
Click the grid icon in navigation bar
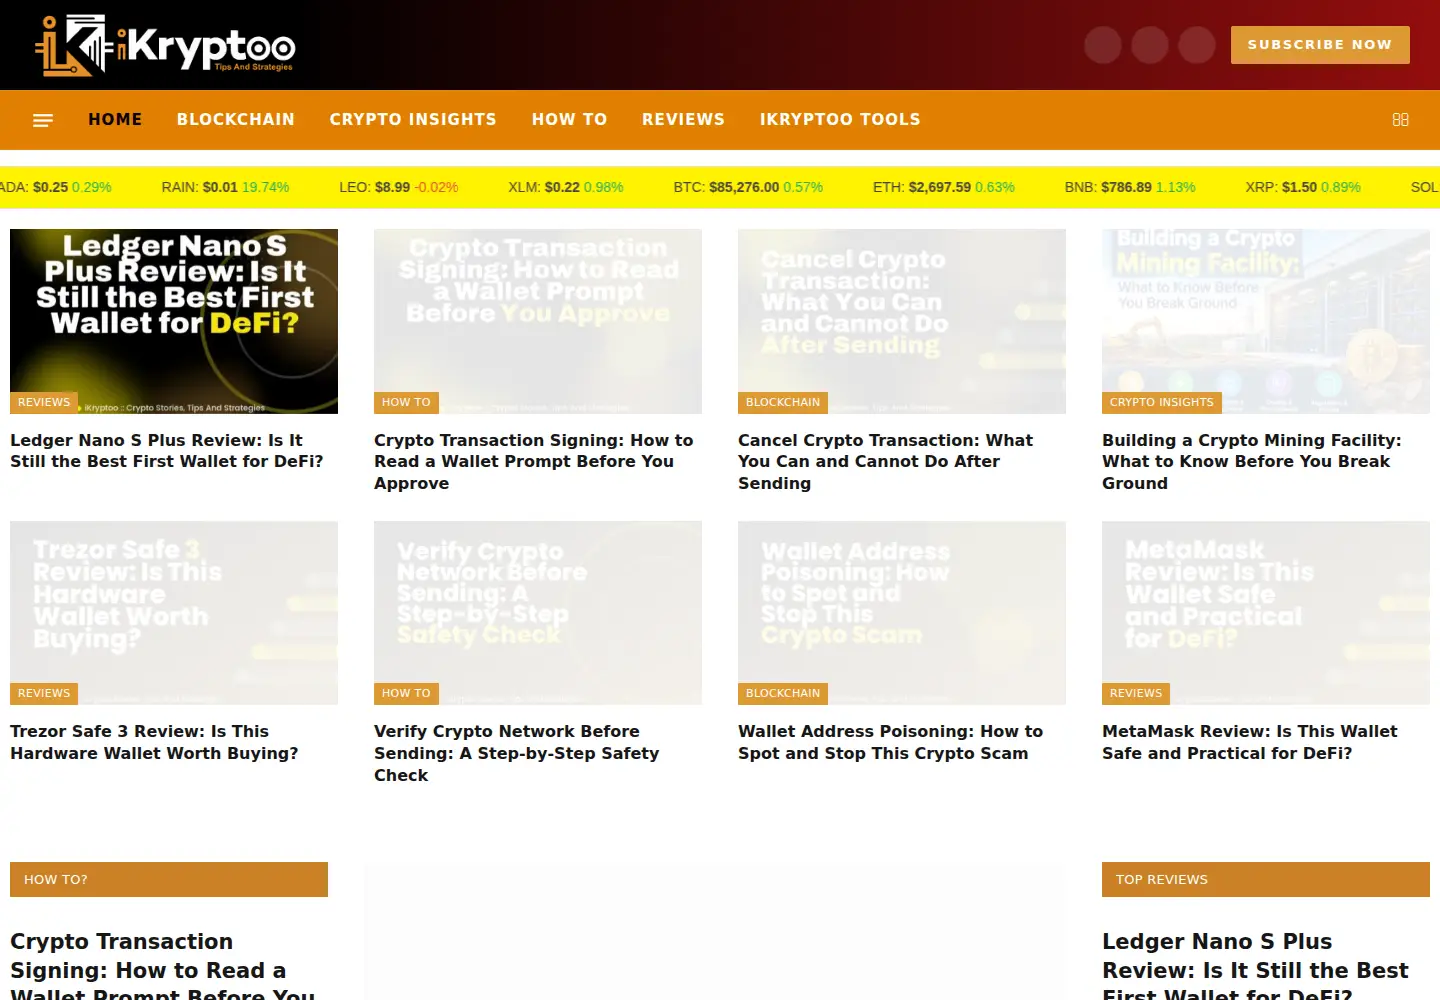point(1400,120)
